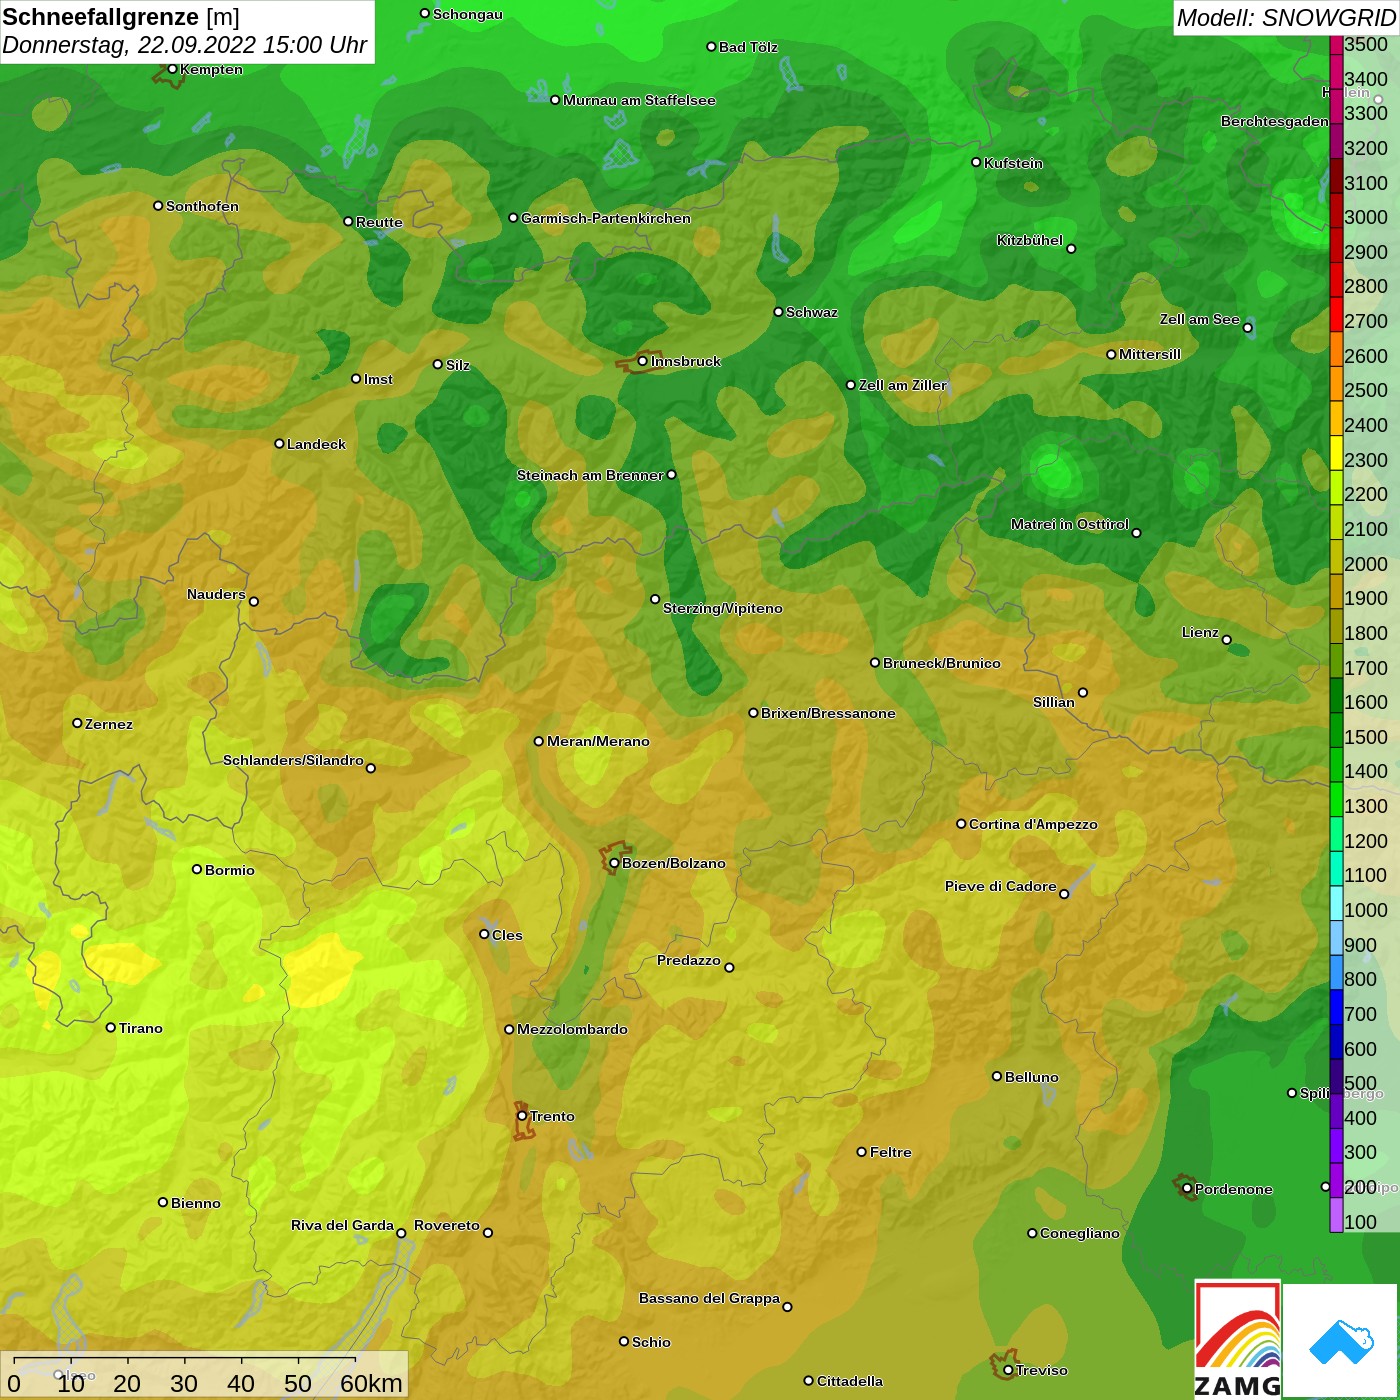
Task: Click the blue 700 legend swatch
Action: [1336, 1007]
